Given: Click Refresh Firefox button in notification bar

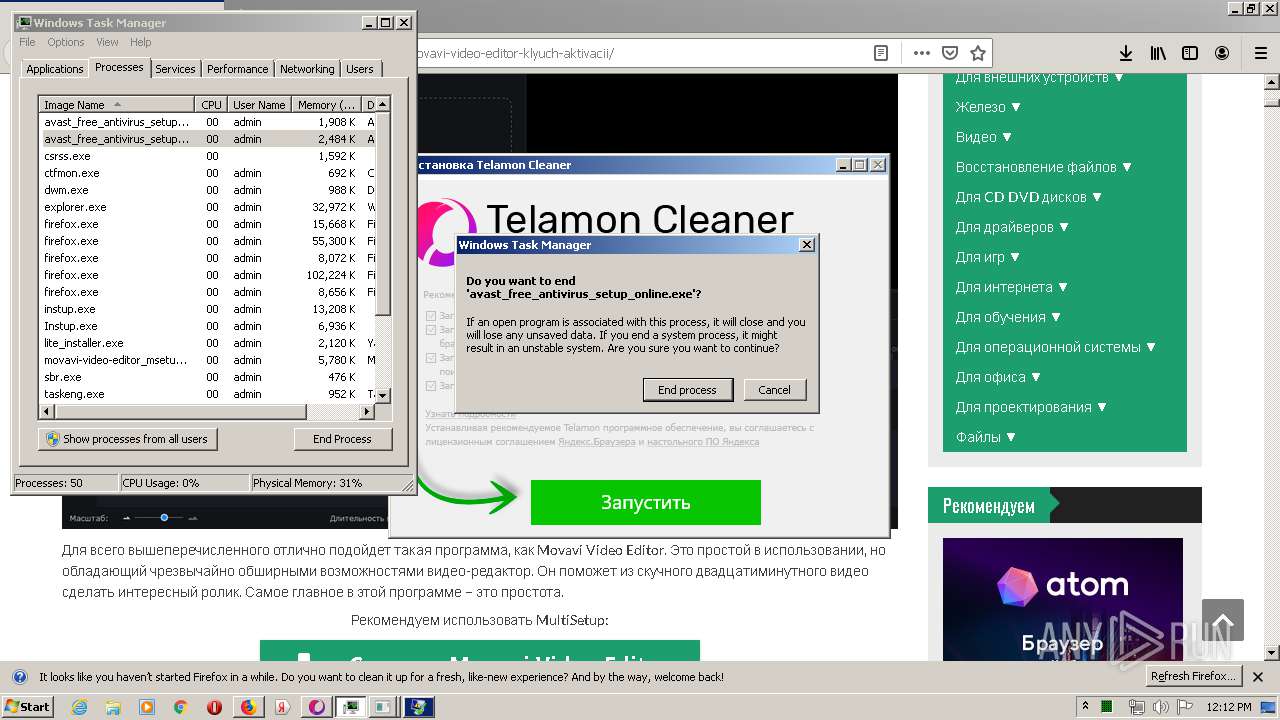Looking at the screenshot, I should pyautogui.click(x=1193, y=676).
